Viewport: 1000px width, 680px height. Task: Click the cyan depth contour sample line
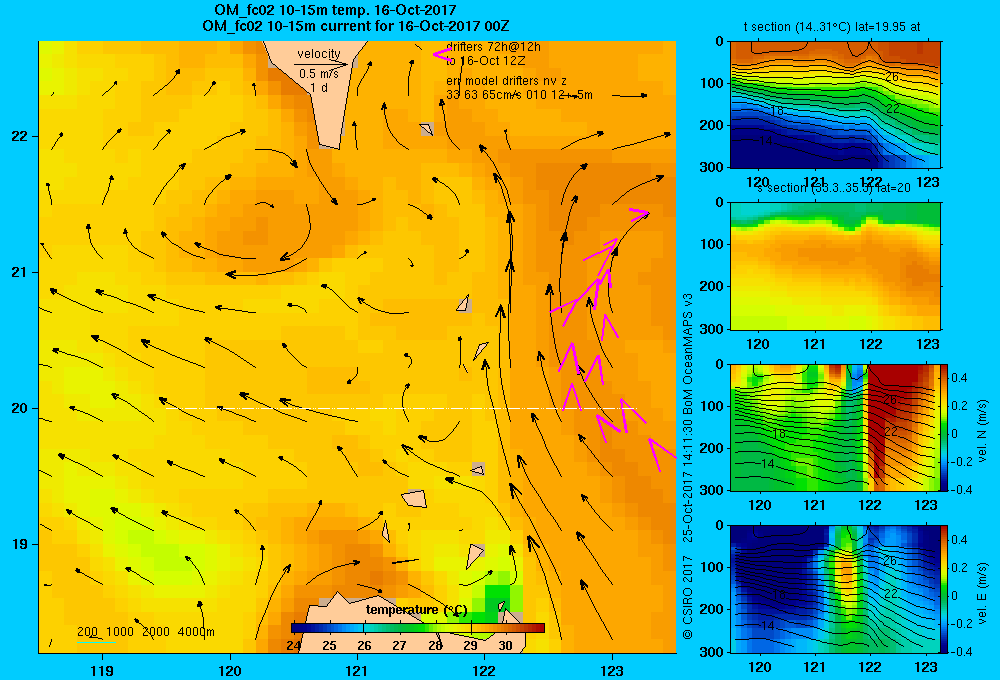tap(96, 642)
